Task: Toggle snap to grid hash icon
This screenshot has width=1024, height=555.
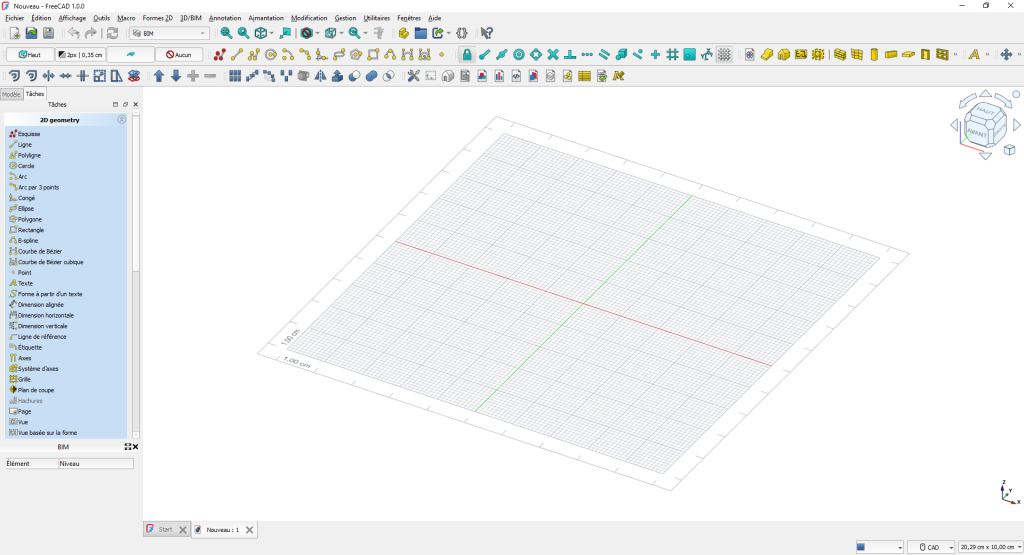Action: (x=673, y=55)
